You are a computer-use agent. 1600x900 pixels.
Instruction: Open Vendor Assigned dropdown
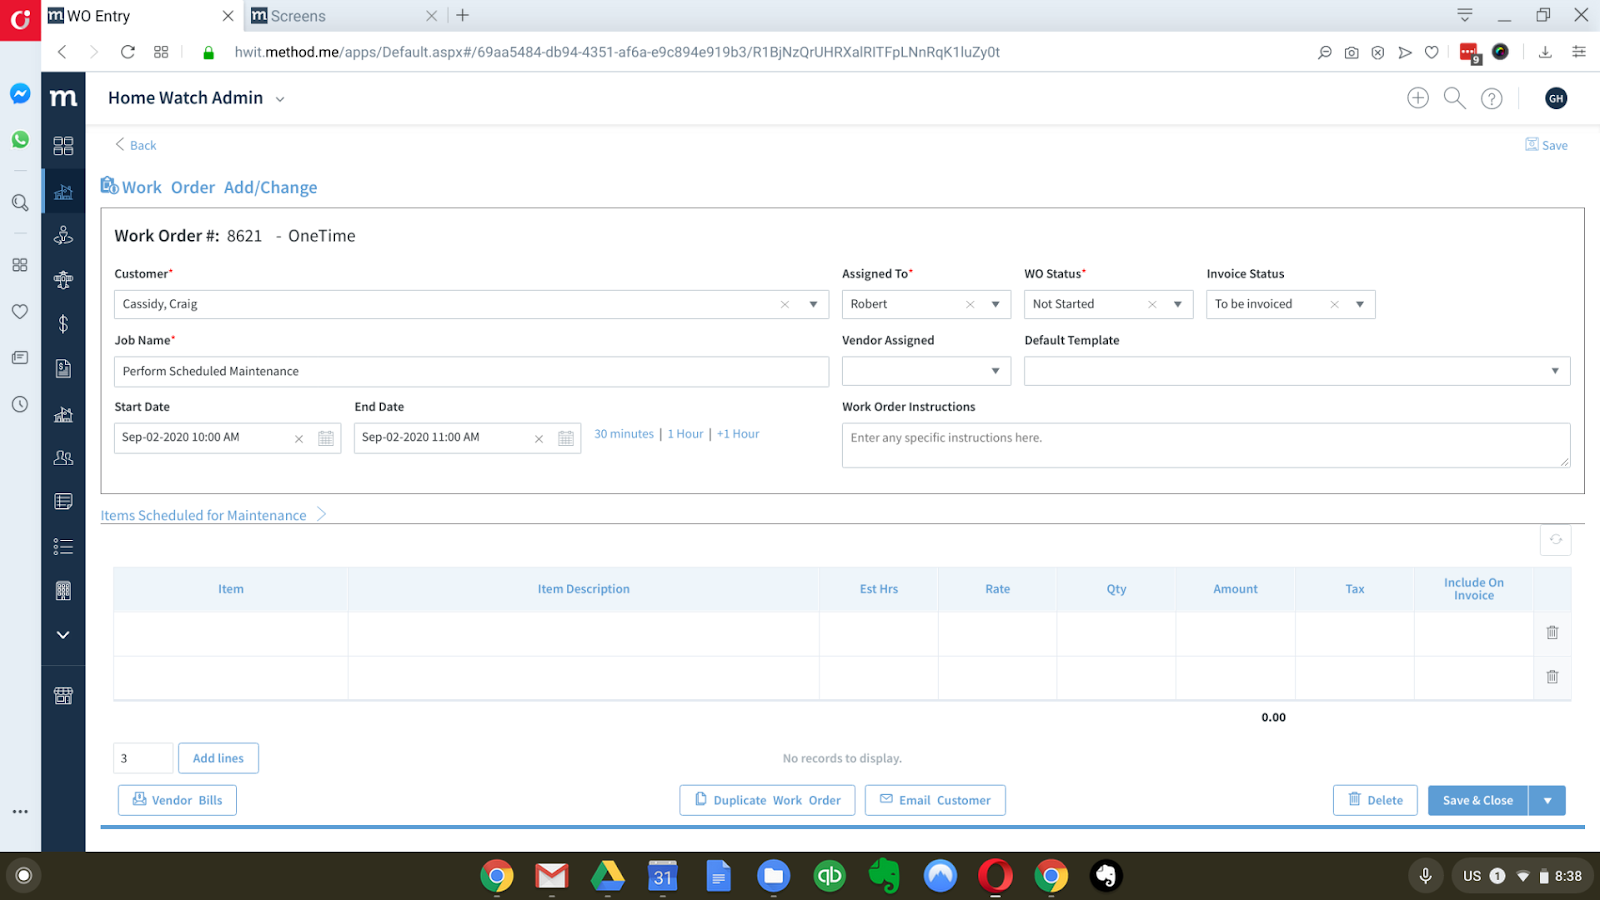pyautogui.click(x=995, y=371)
